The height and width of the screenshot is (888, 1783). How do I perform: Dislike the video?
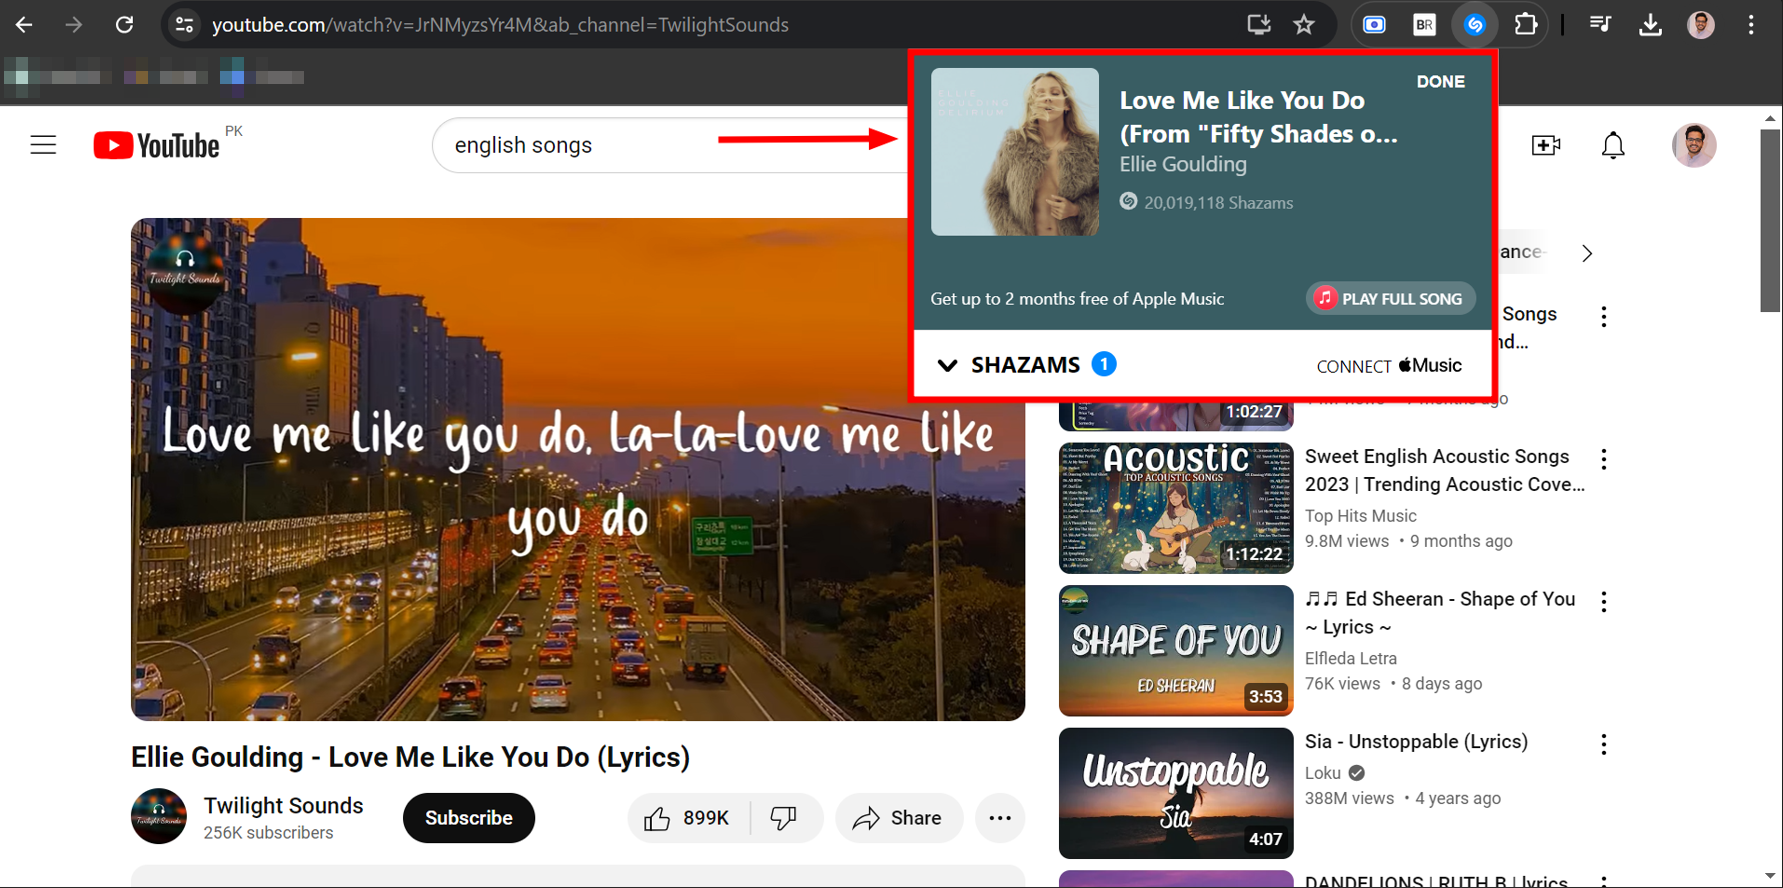point(785,818)
